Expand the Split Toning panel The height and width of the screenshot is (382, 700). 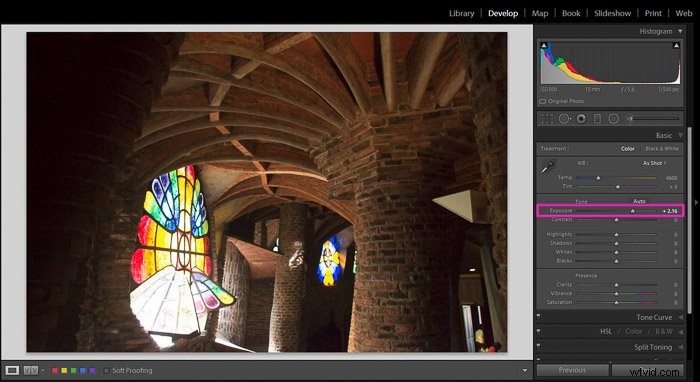pyautogui.click(x=680, y=347)
